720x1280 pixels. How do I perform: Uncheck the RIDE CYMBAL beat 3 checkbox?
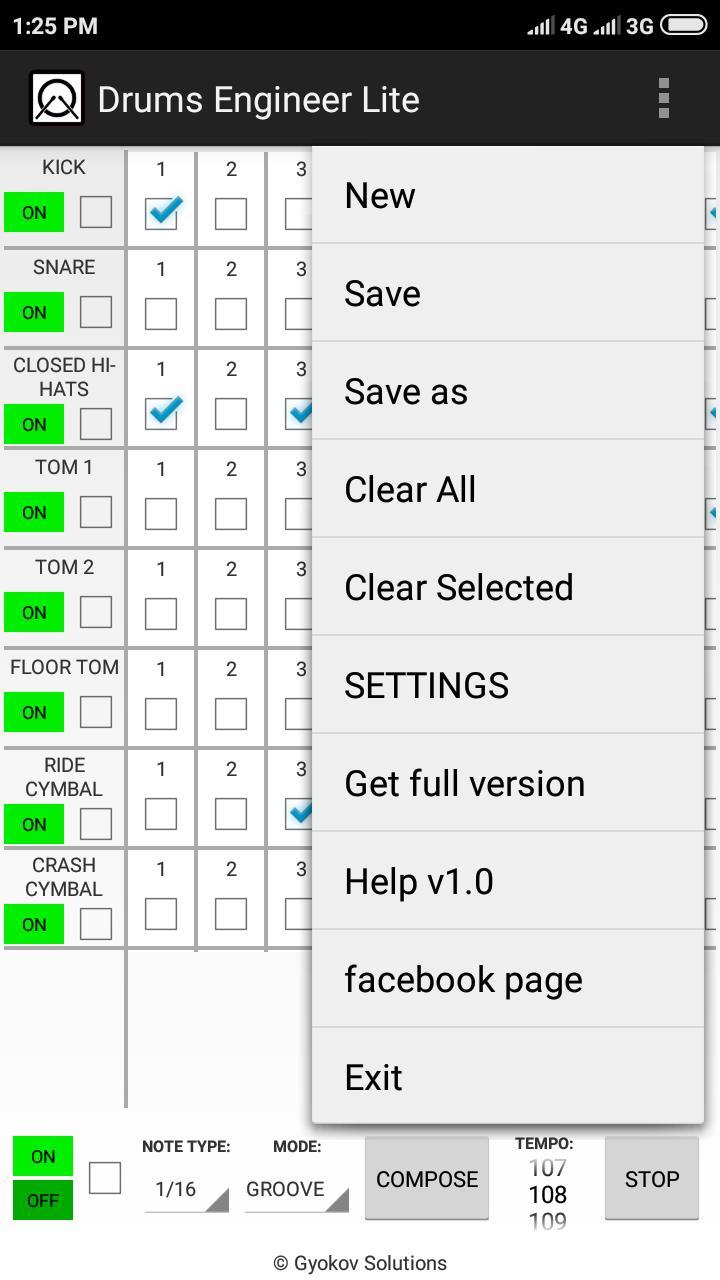(x=301, y=813)
